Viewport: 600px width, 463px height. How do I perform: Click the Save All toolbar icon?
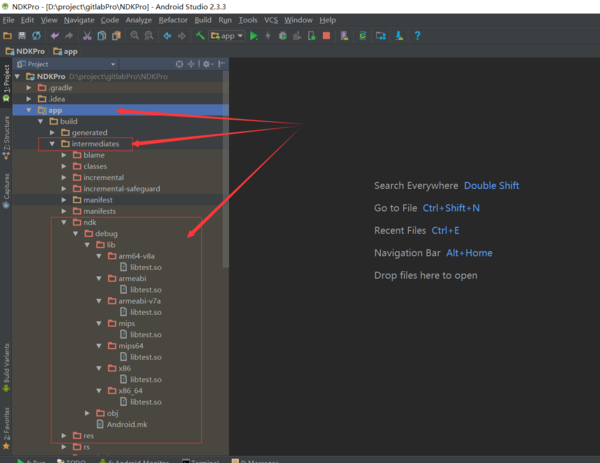pos(22,36)
